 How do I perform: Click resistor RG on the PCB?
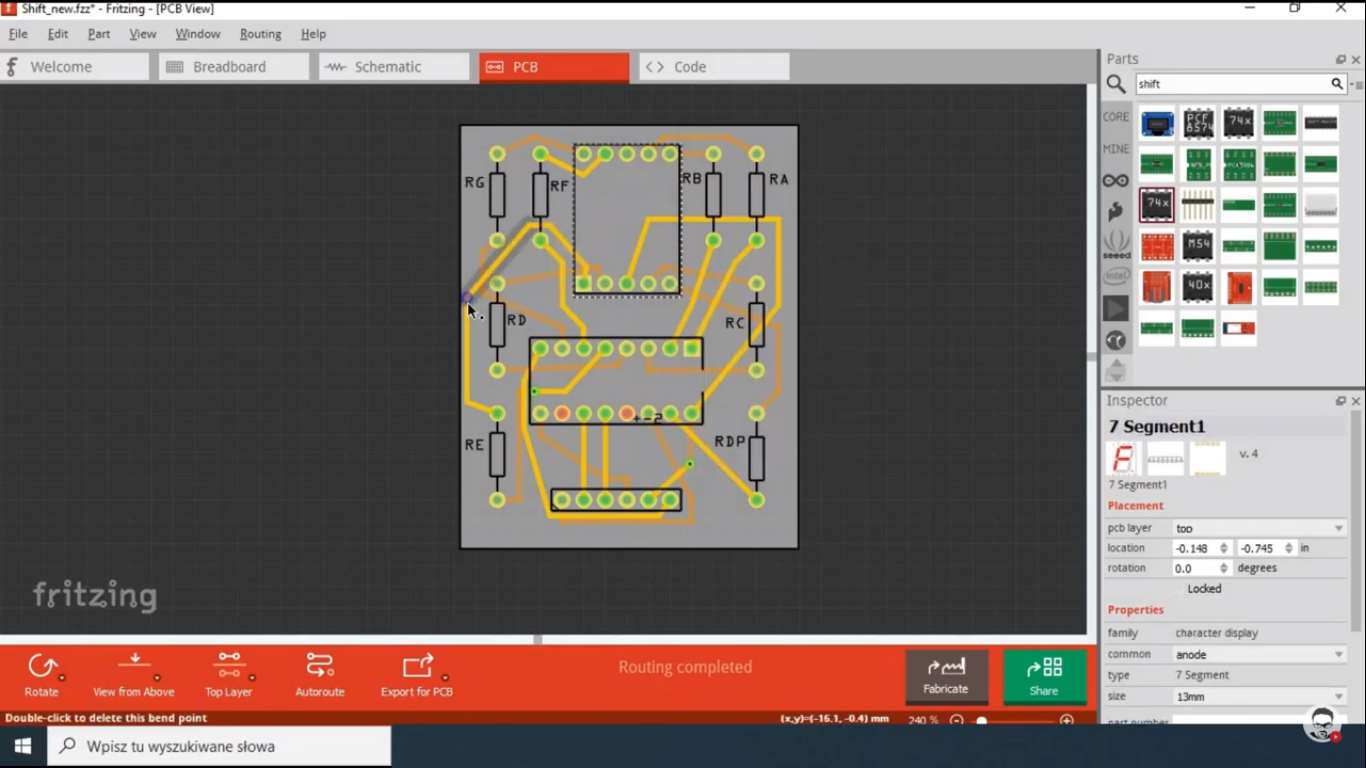[x=497, y=196]
